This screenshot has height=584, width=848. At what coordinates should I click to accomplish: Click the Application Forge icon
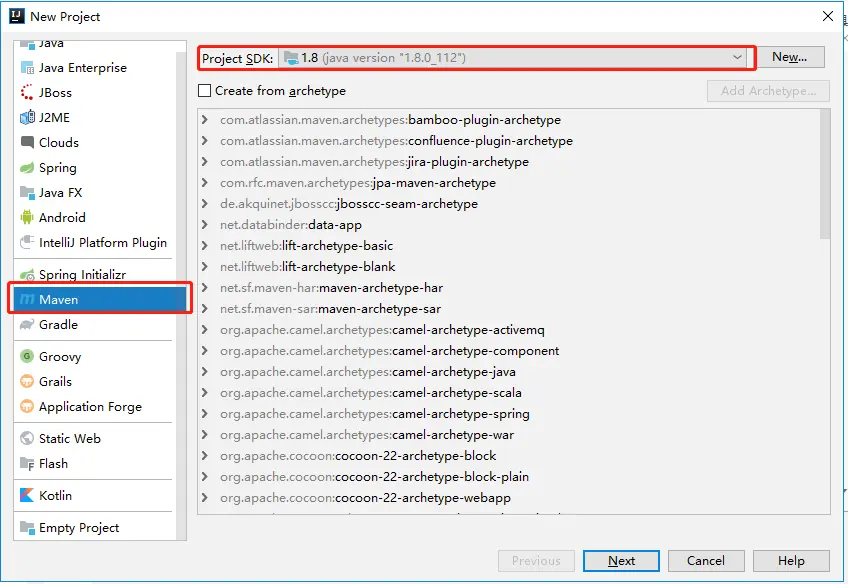point(27,406)
